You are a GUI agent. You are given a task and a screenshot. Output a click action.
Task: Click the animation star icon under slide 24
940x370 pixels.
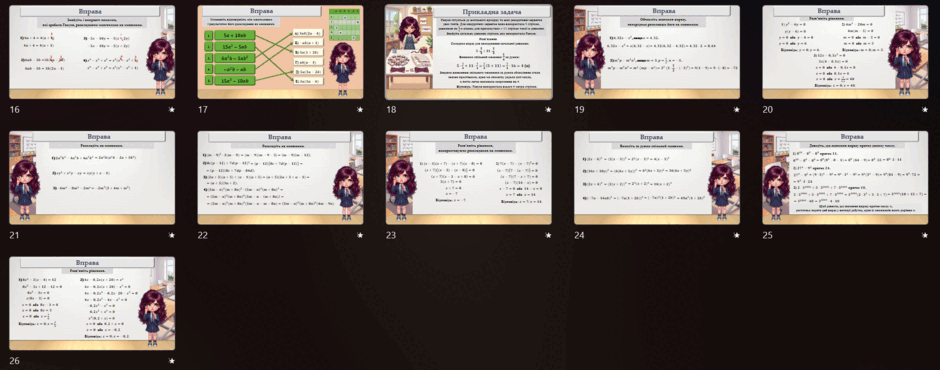[736, 236]
